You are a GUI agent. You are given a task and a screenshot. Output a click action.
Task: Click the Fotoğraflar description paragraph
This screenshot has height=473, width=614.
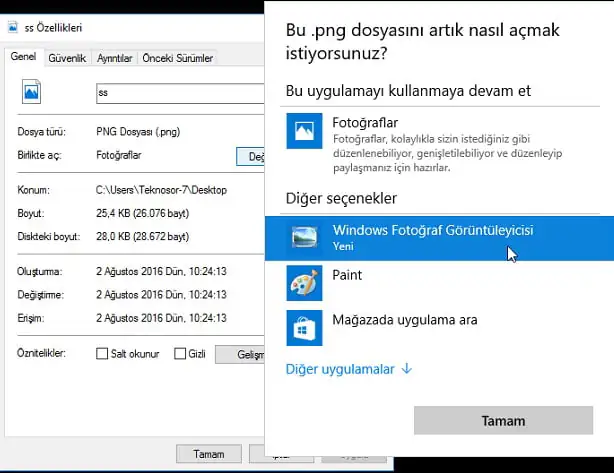pyautogui.click(x=447, y=153)
